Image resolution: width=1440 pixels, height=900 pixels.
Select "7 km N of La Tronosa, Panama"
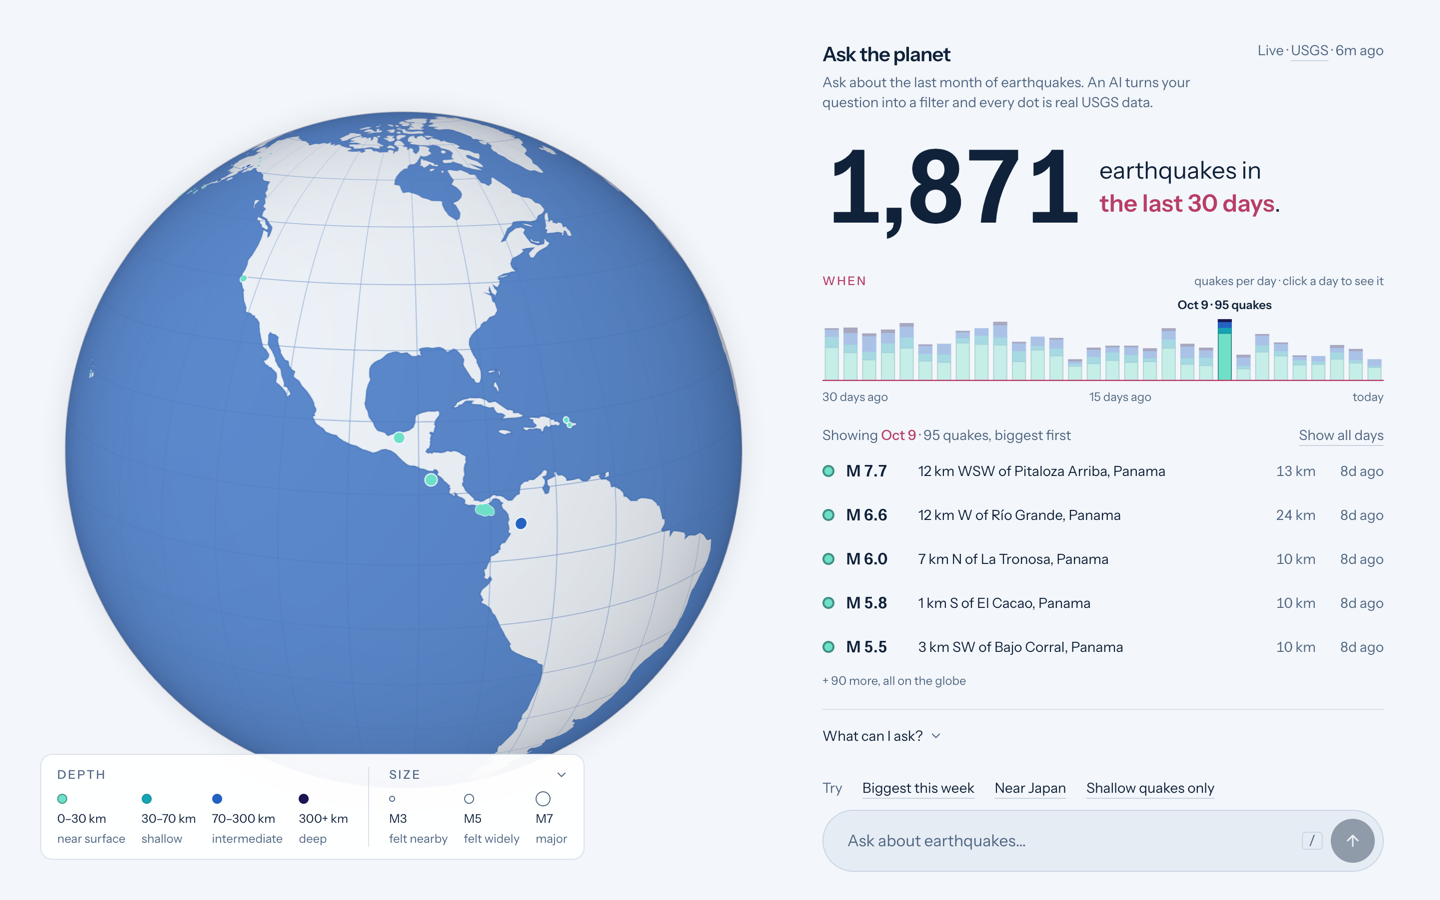(1013, 559)
